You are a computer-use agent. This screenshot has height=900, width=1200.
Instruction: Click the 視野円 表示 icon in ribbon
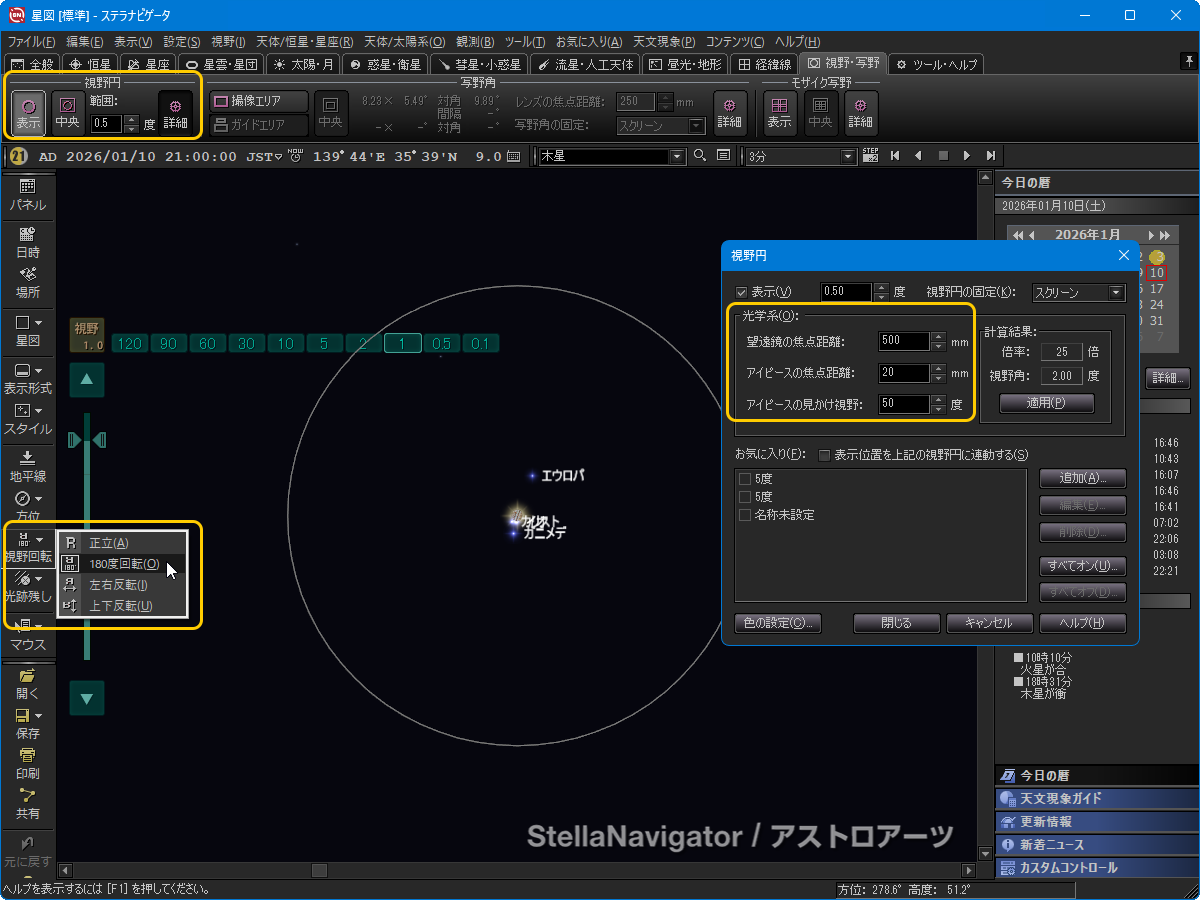click(28, 111)
